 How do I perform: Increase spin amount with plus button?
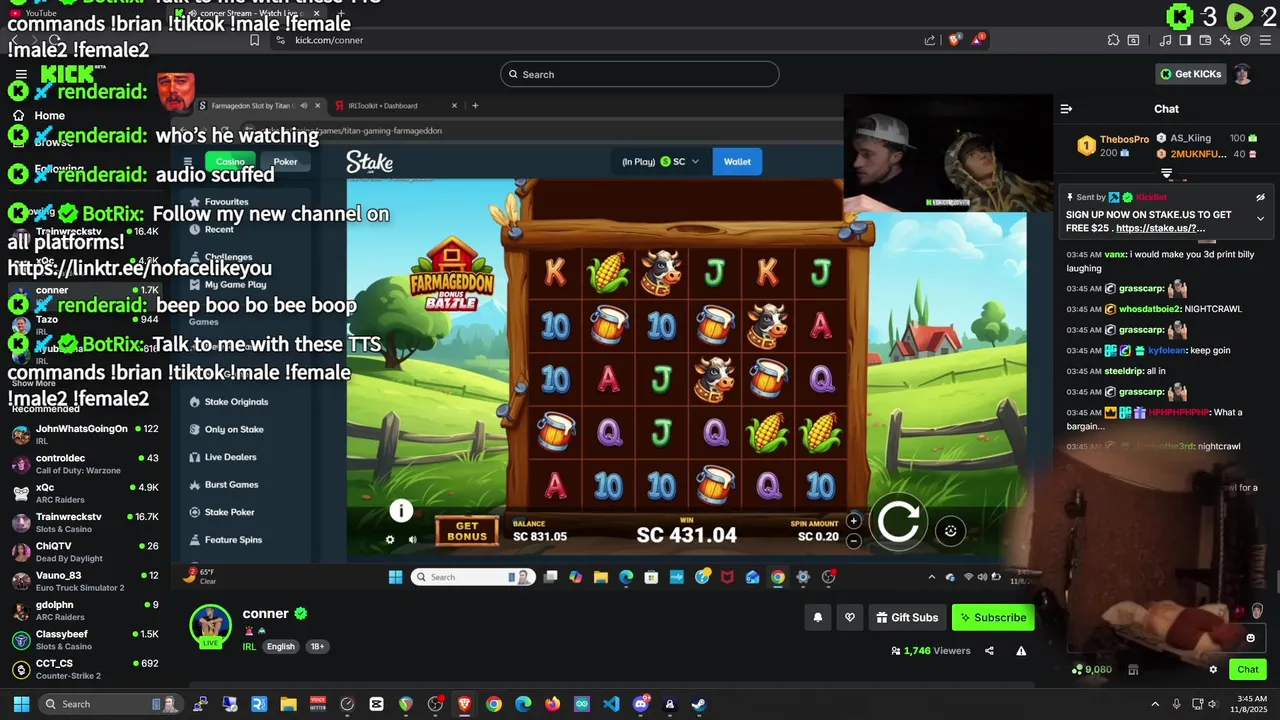point(853,520)
